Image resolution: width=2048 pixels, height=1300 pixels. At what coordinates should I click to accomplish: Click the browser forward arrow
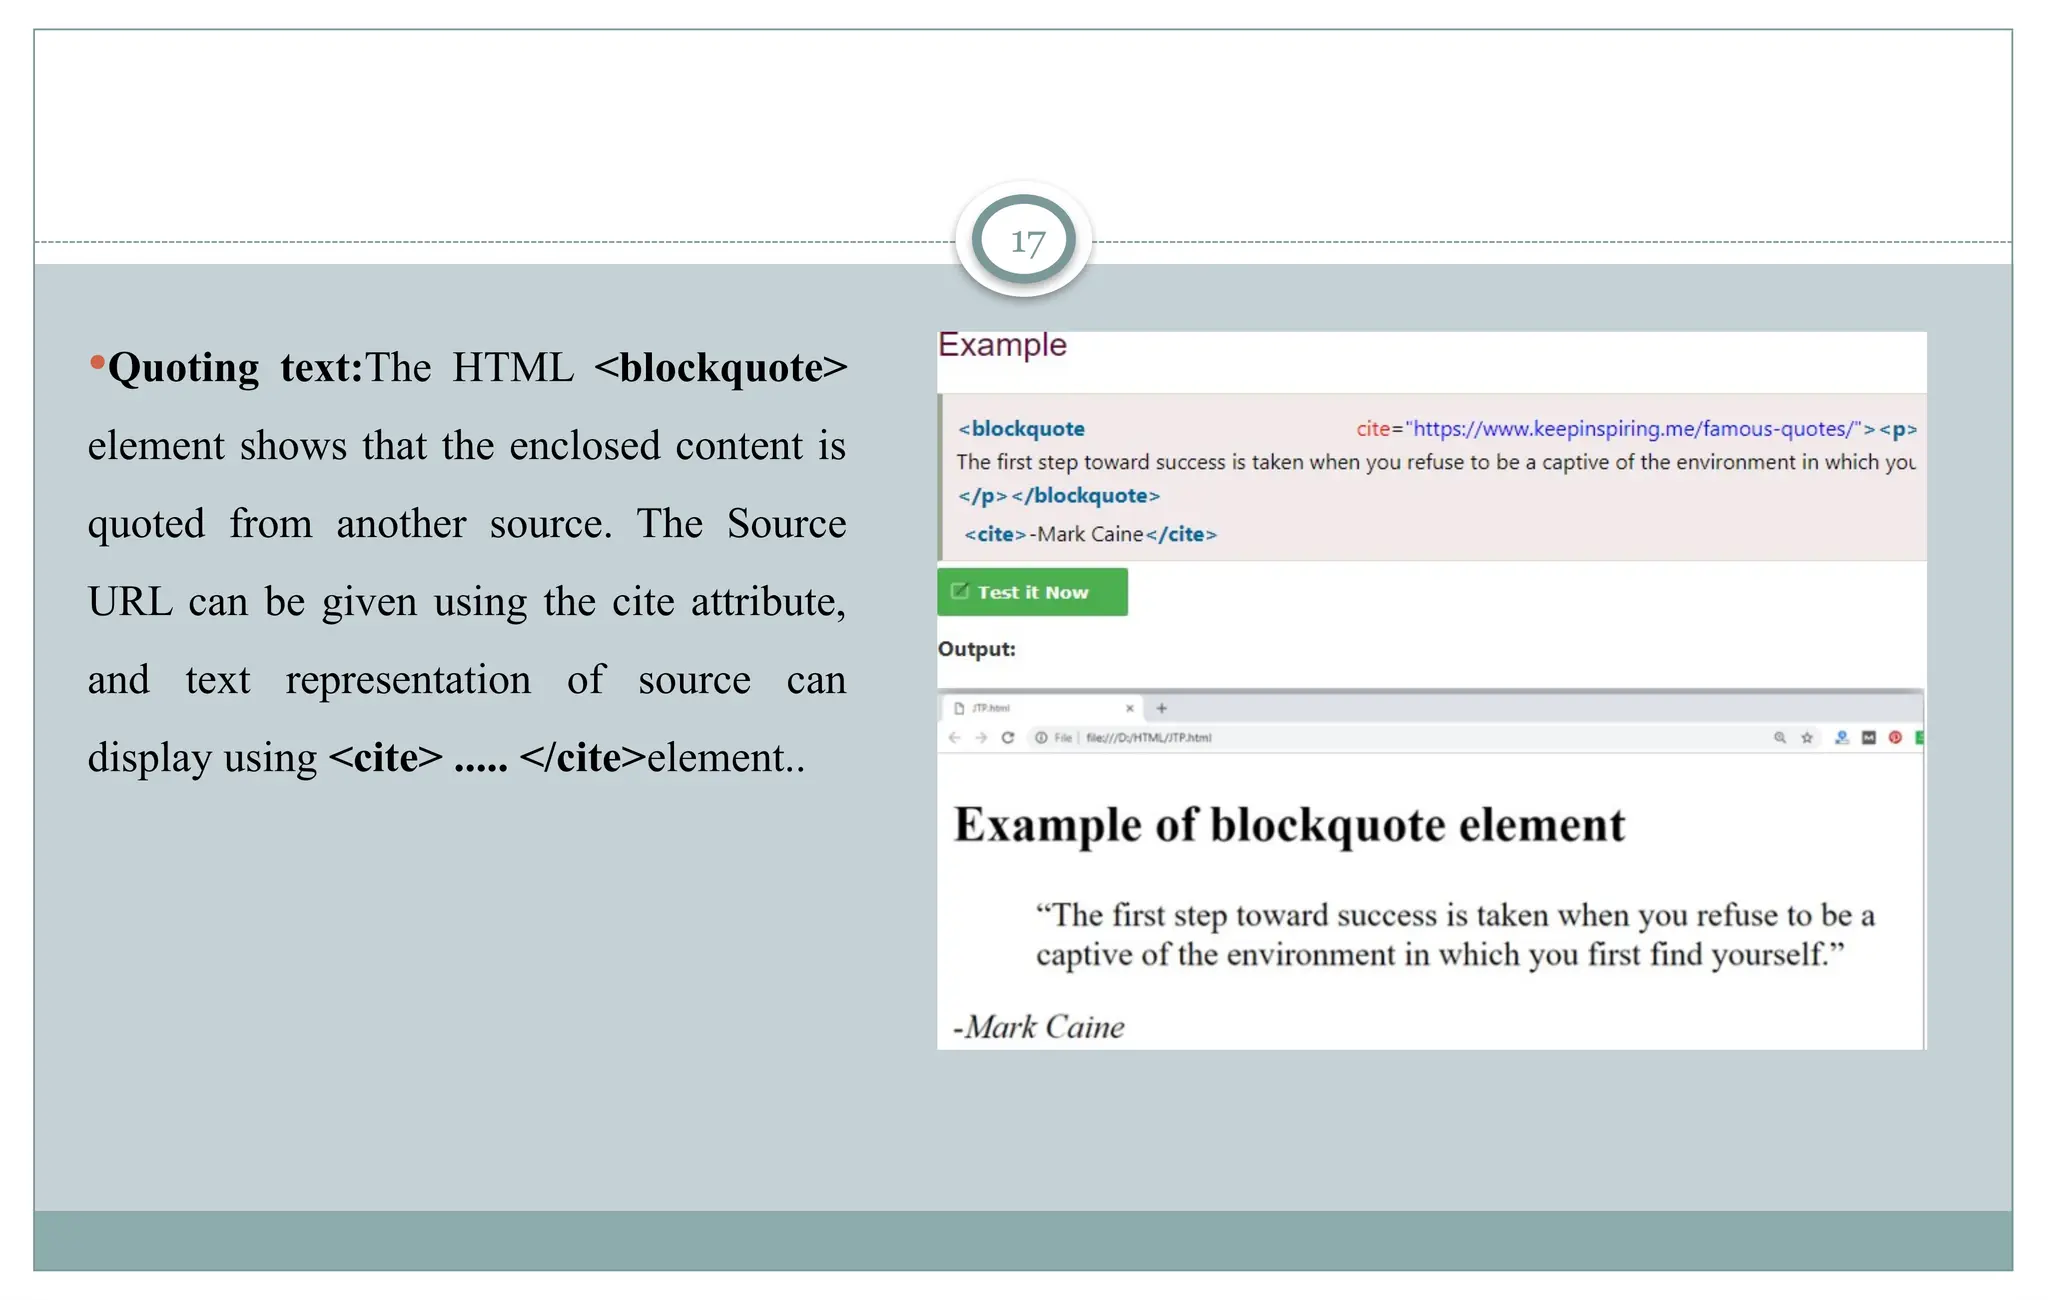[981, 738]
